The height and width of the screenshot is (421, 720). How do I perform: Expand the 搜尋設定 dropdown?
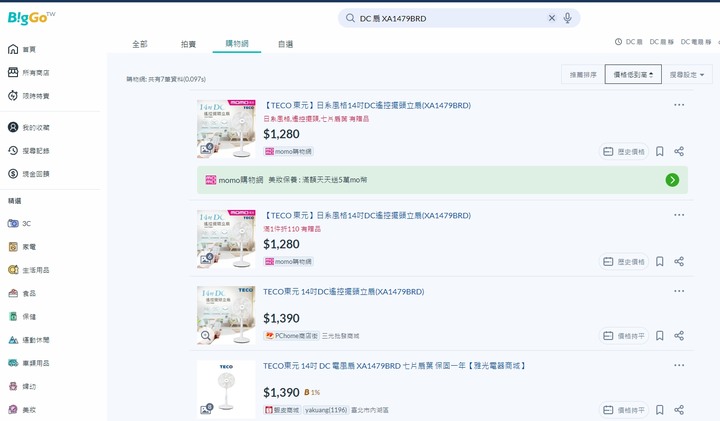coord(687,74)
